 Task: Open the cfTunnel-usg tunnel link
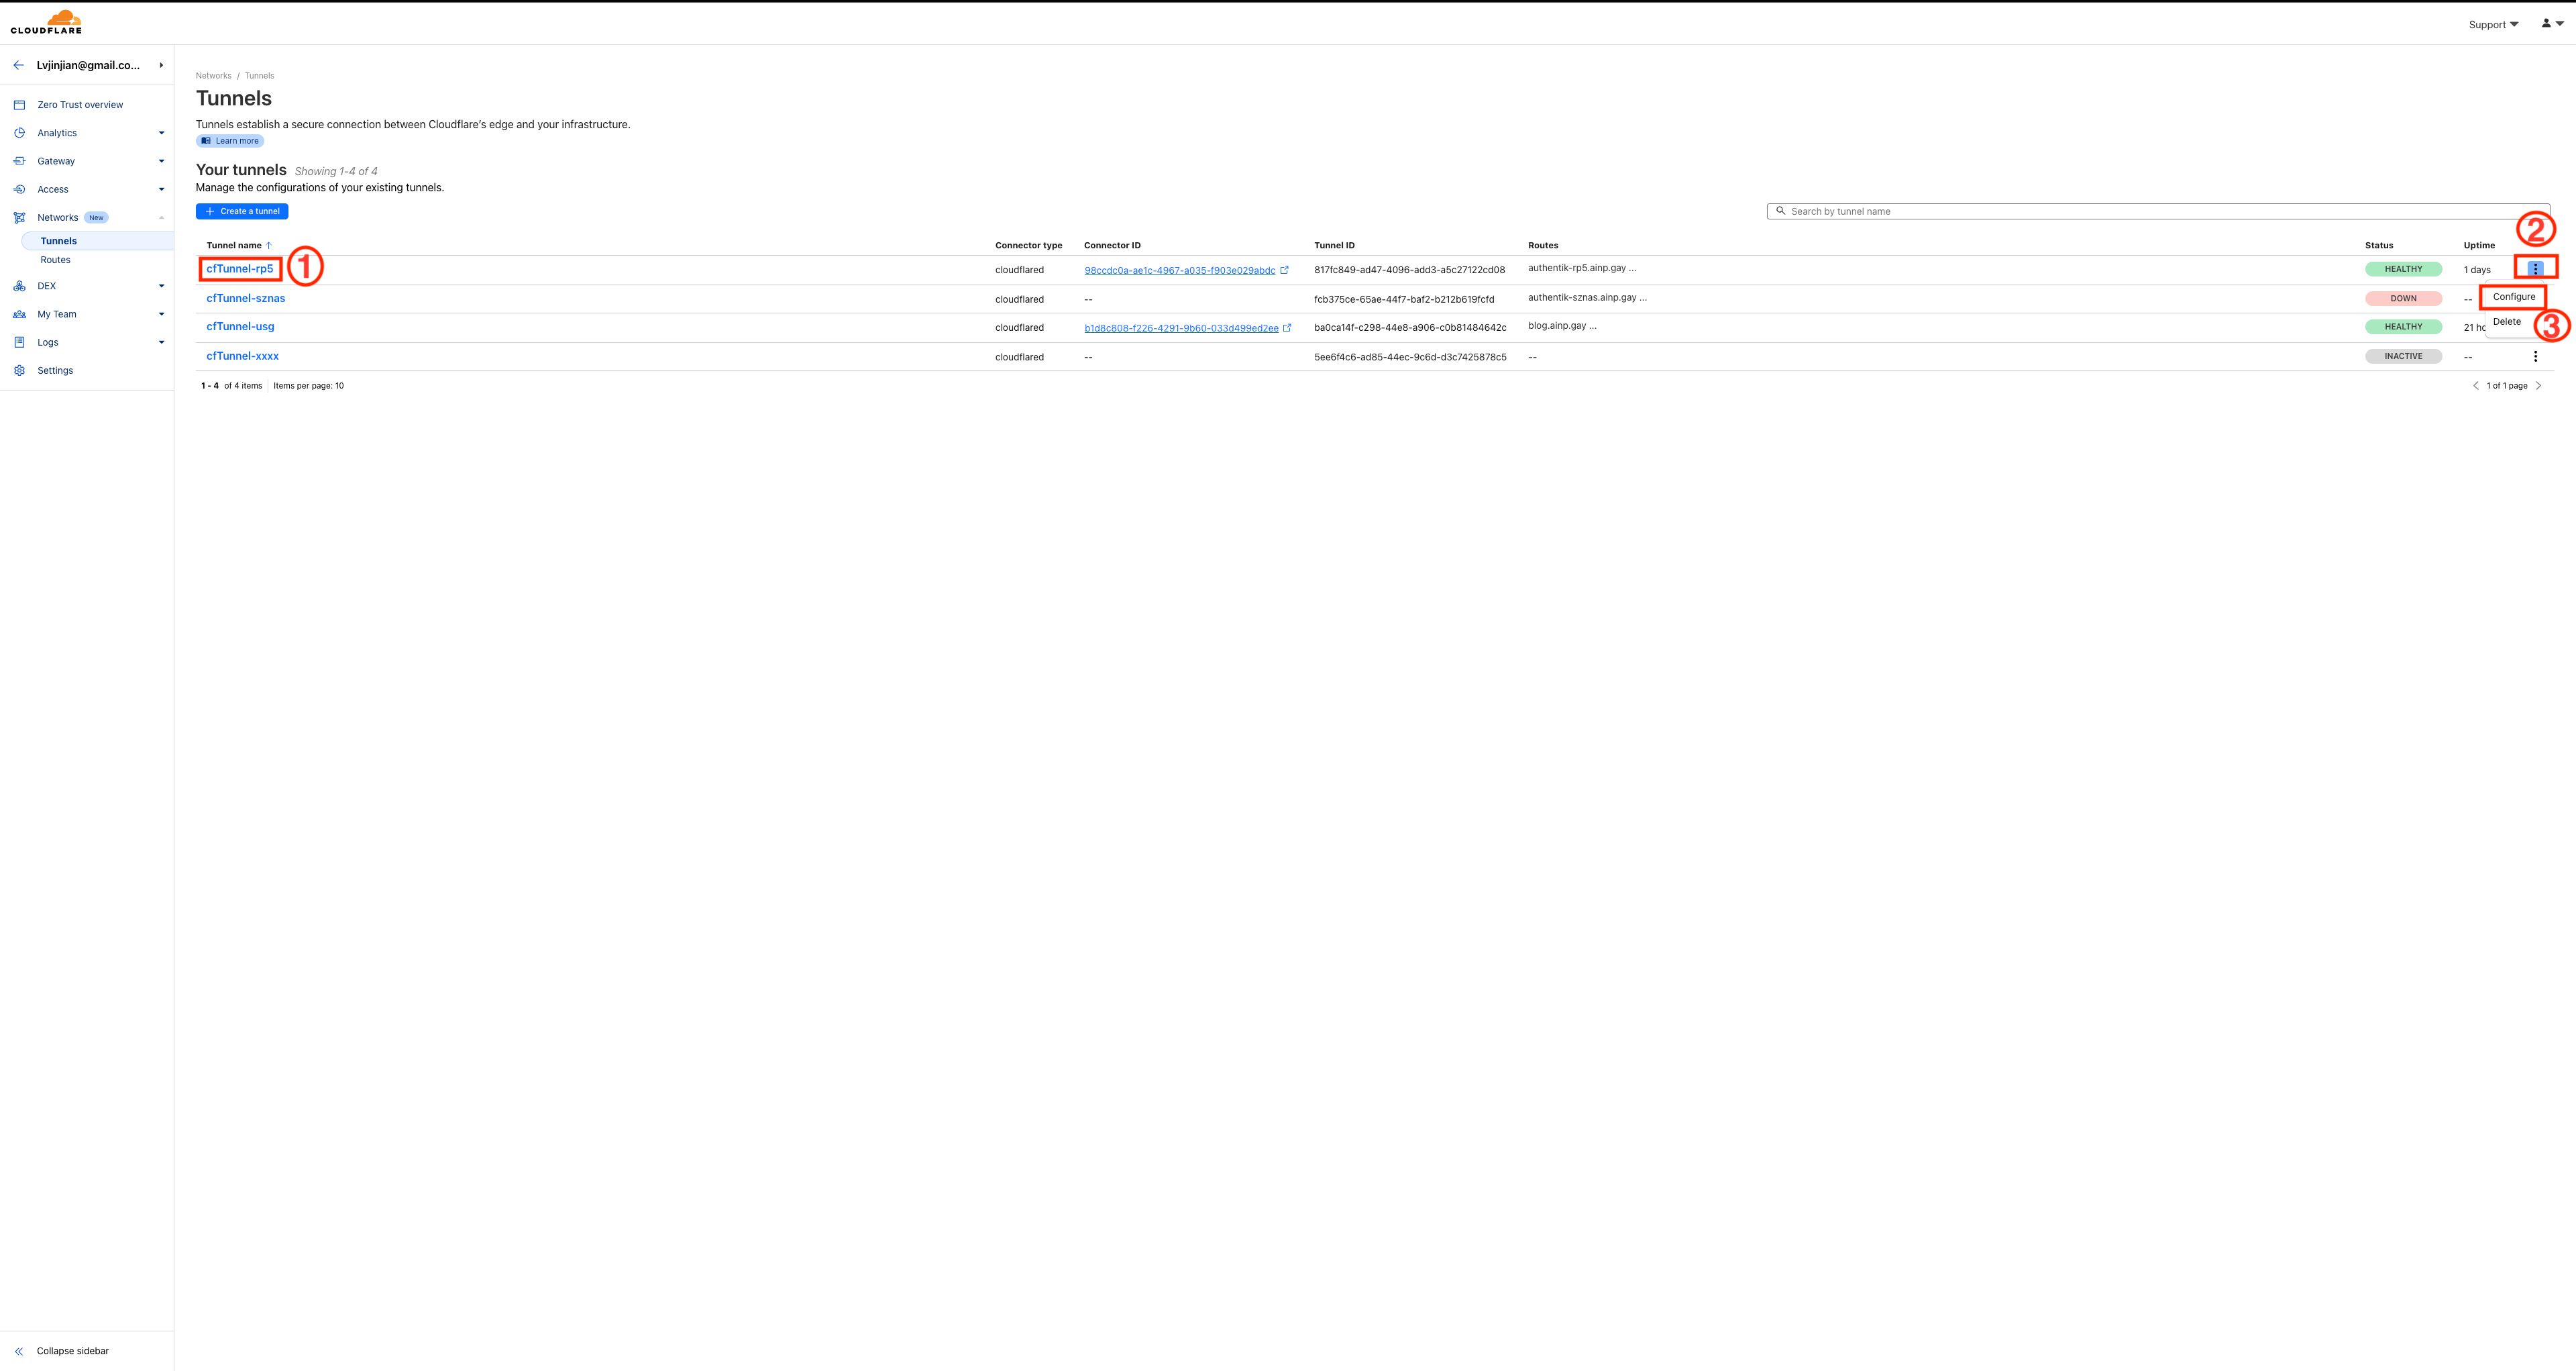tap(240, 327)
